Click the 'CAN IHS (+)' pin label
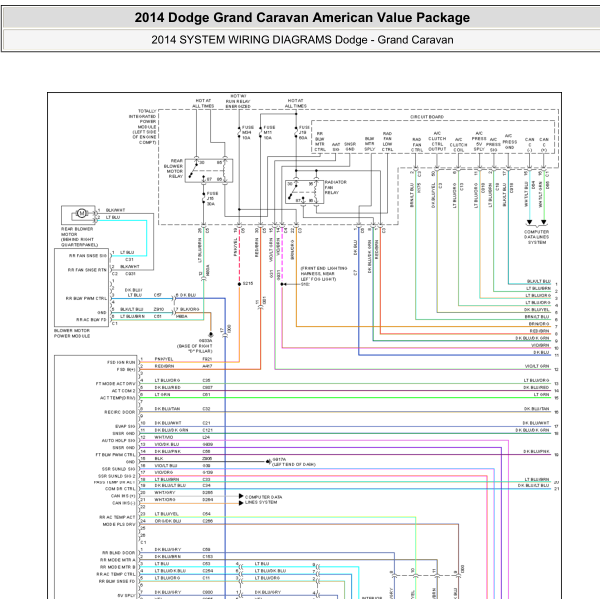This screenshot has width=600, height=599. 123,496
